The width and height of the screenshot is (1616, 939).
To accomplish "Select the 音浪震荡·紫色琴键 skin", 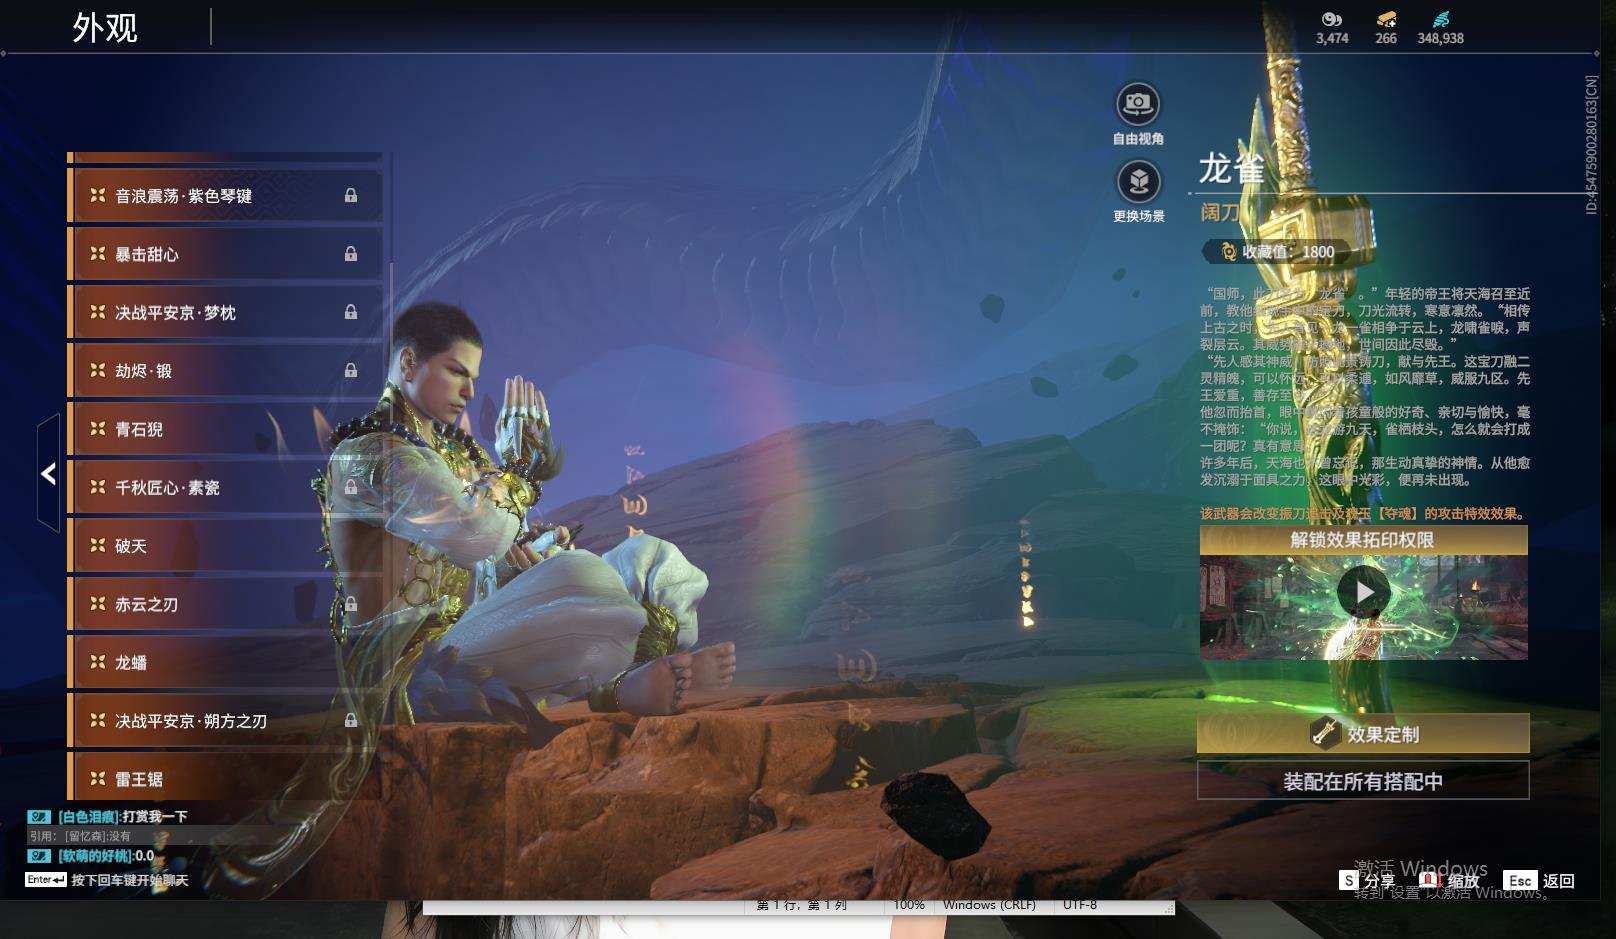I will point(225,195).
